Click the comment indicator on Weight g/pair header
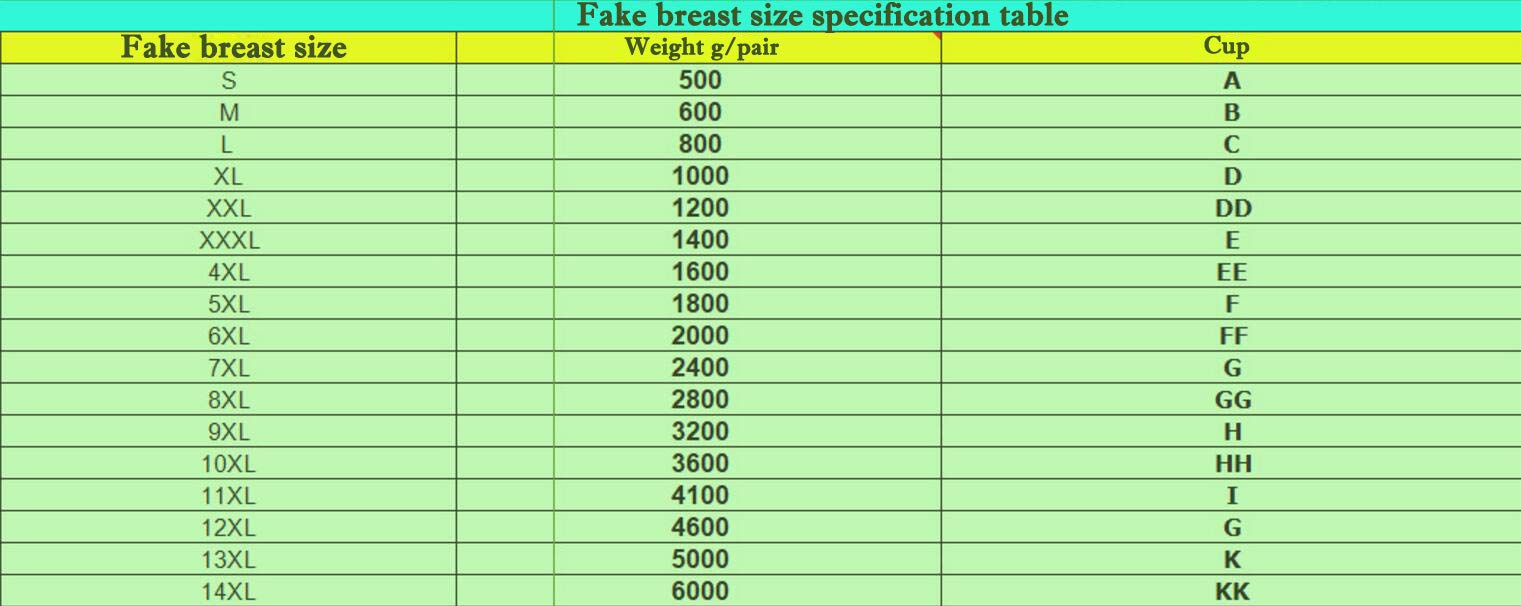 [x=937, y=36]
